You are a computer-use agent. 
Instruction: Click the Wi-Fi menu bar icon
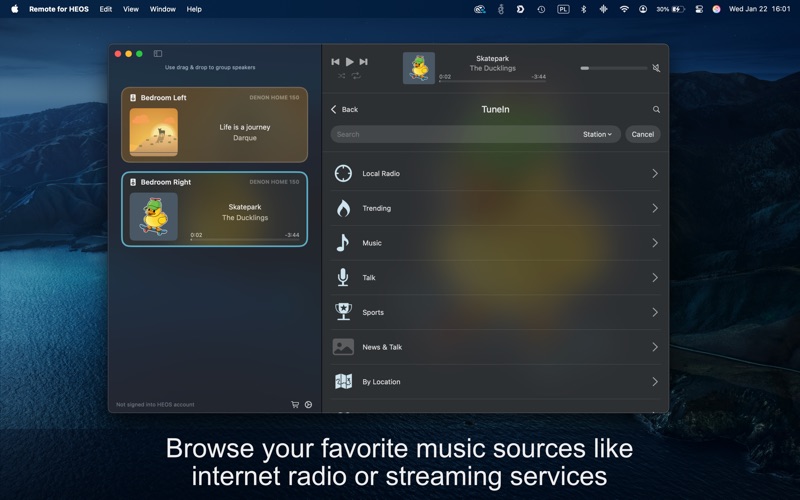(x=624, y=9)
